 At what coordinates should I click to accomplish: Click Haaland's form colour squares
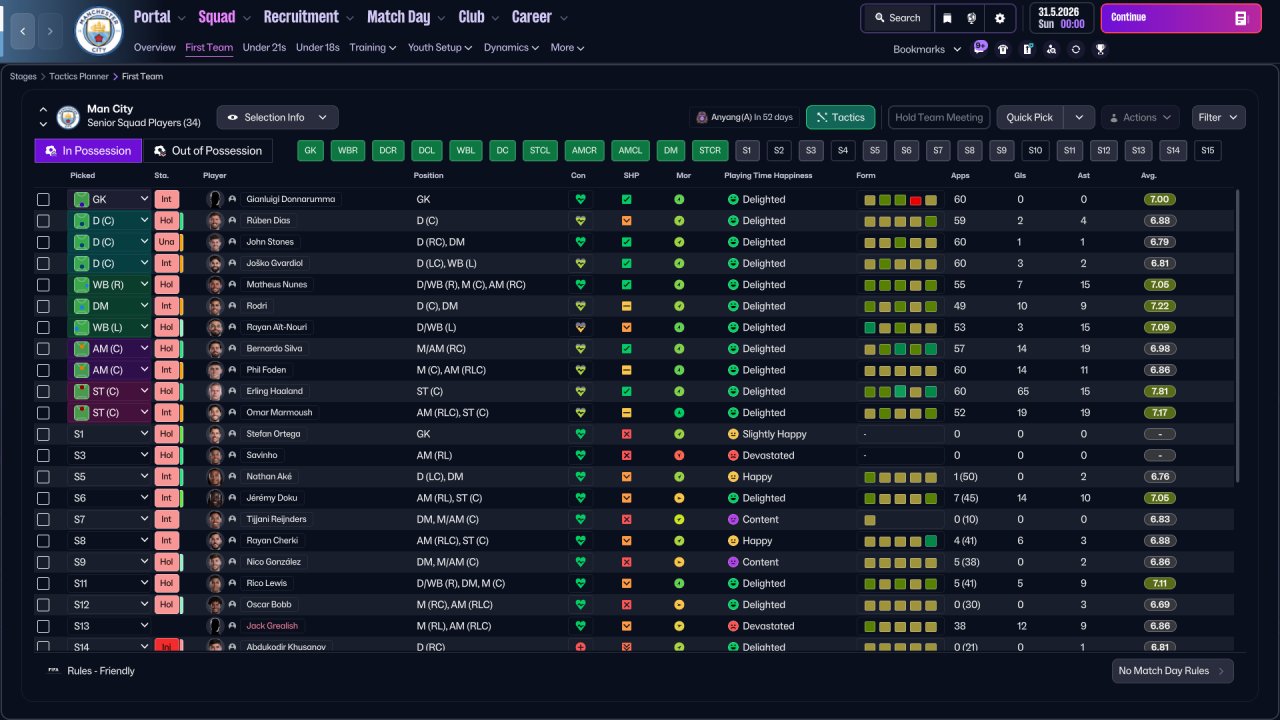(900, 391)
